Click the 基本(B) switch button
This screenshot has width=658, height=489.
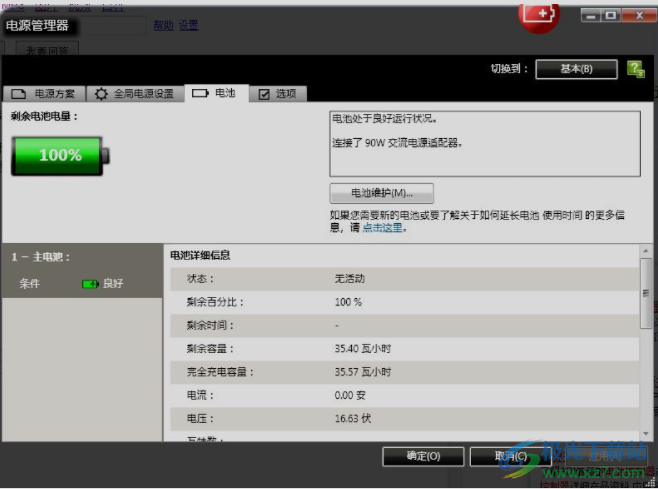576,69
